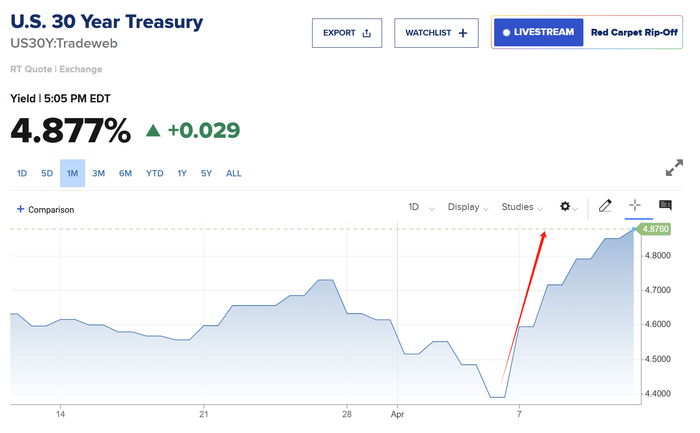Open the chart comments icon
The image size is (700, 433).
tap(665, 206)
